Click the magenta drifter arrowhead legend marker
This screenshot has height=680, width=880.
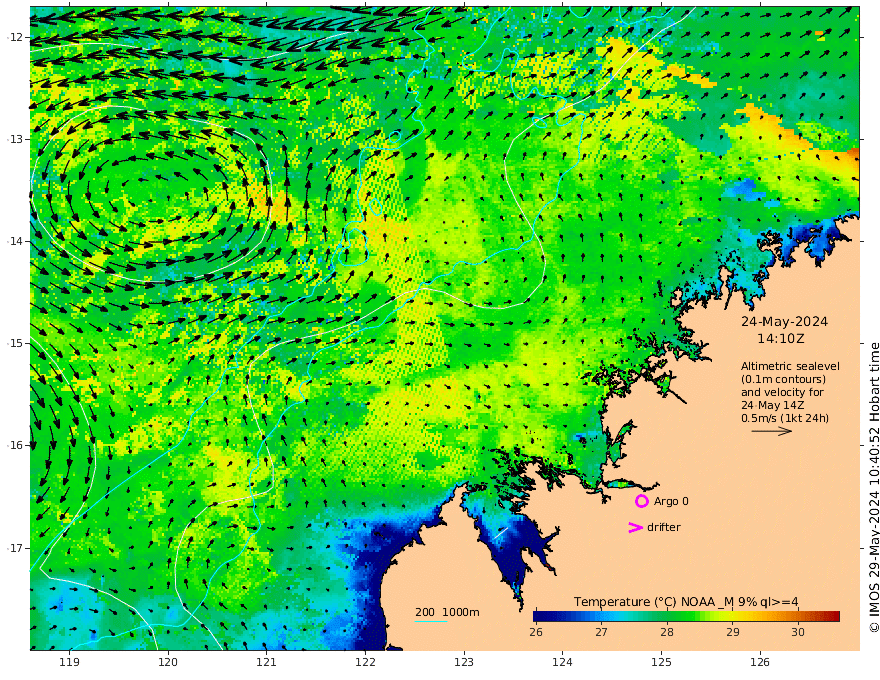pyautogui.click(x=635, y=527)
